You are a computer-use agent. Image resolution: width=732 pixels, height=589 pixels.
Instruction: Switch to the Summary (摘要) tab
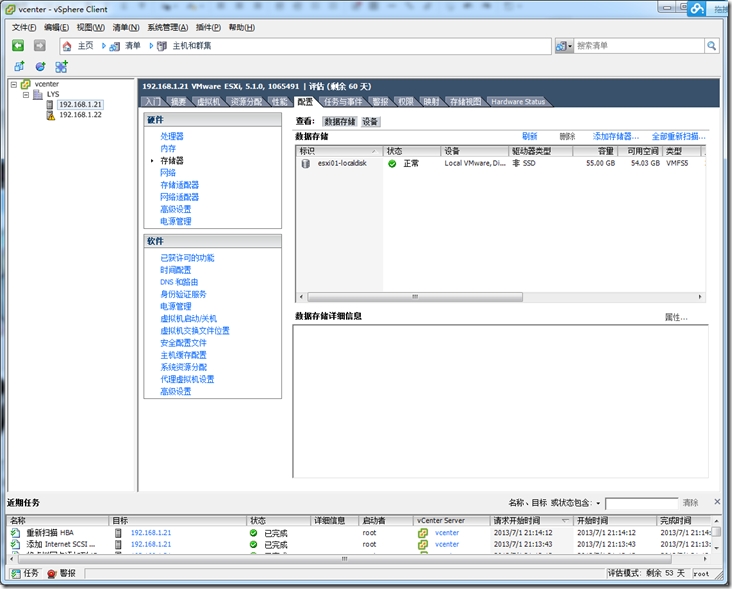[x=178, y=102]
